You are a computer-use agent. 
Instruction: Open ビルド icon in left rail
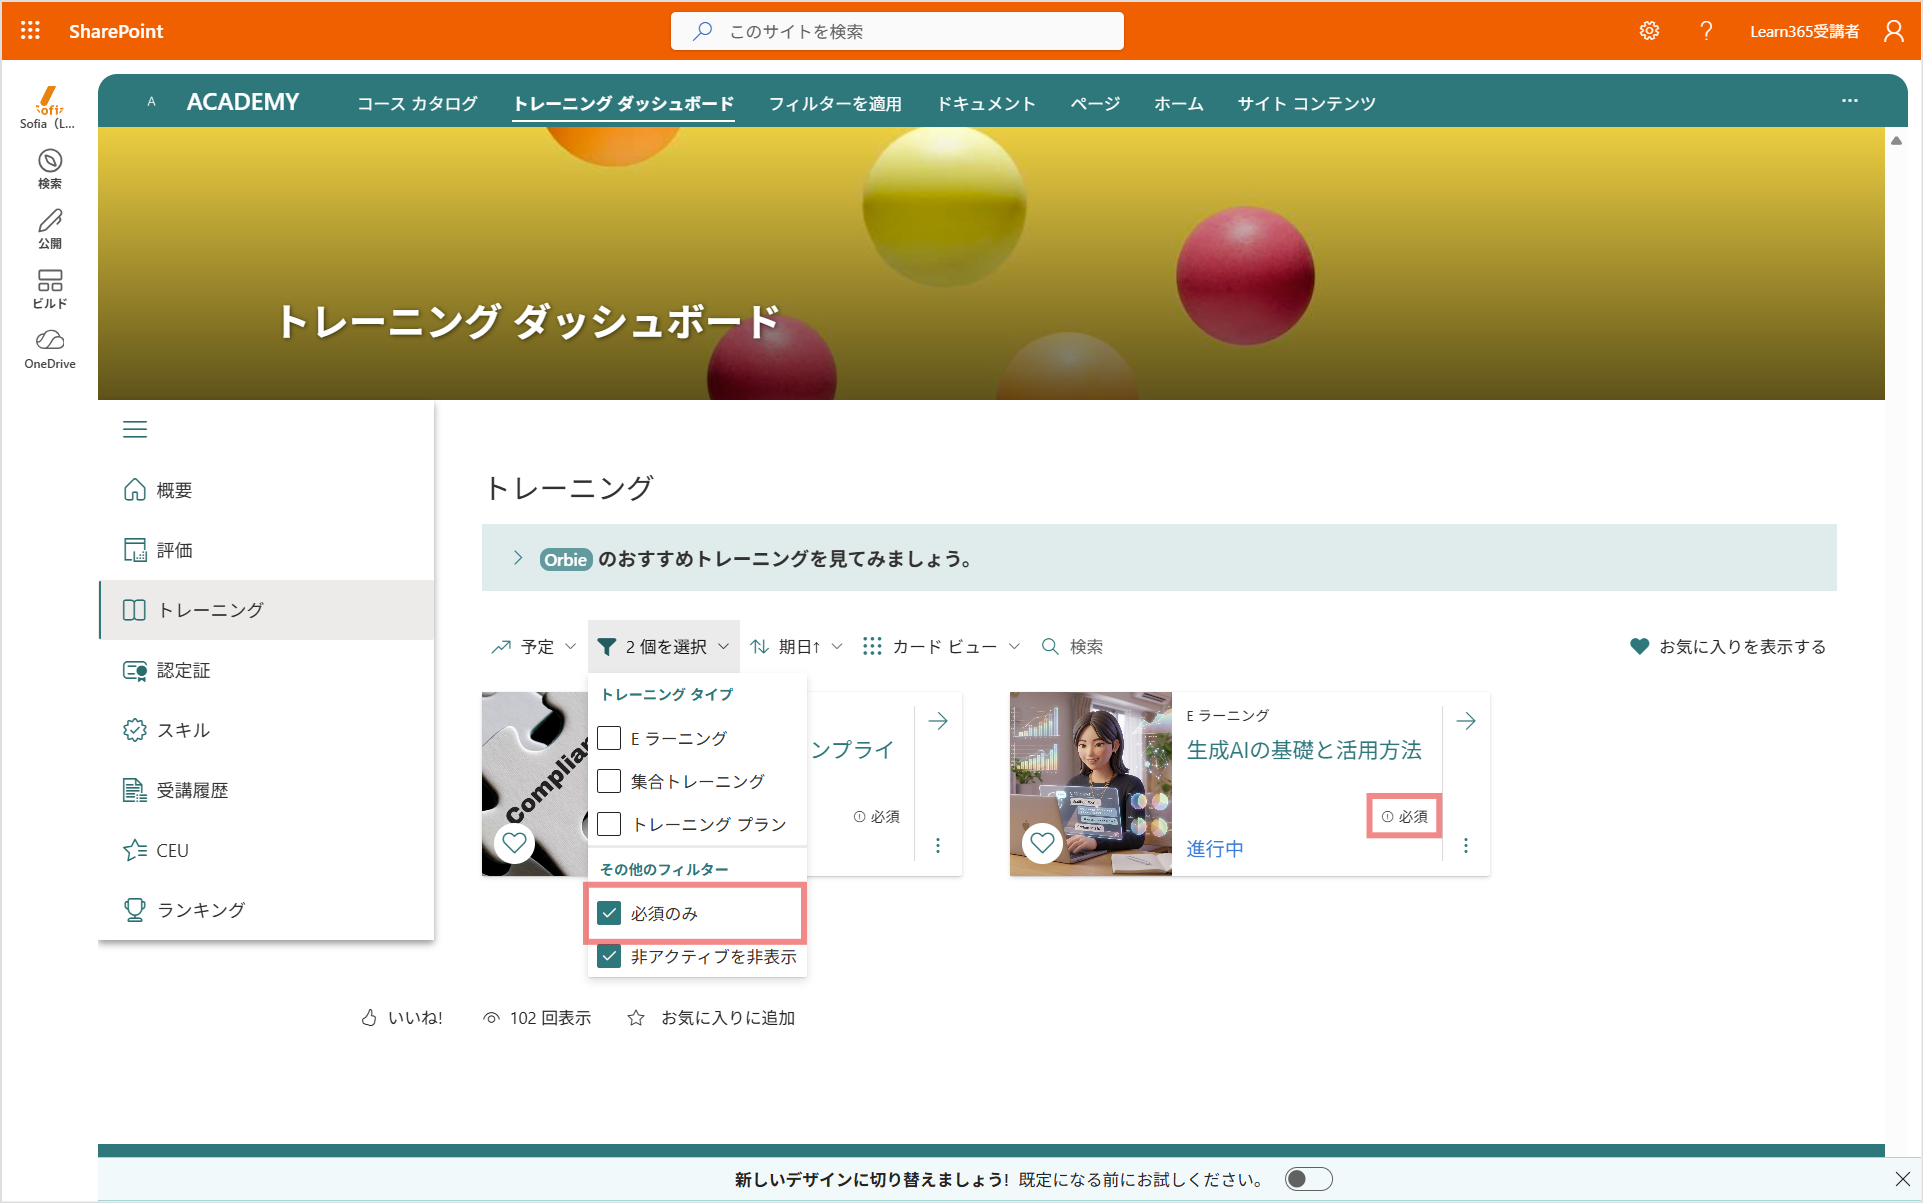click(50, 289)
